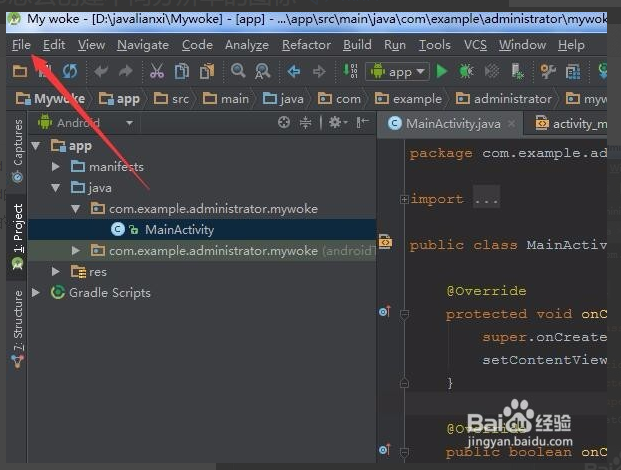The height and width of the screenshot is (470, 621).
Task: Click the Make Project icon
Action: (x=350, y=71)
